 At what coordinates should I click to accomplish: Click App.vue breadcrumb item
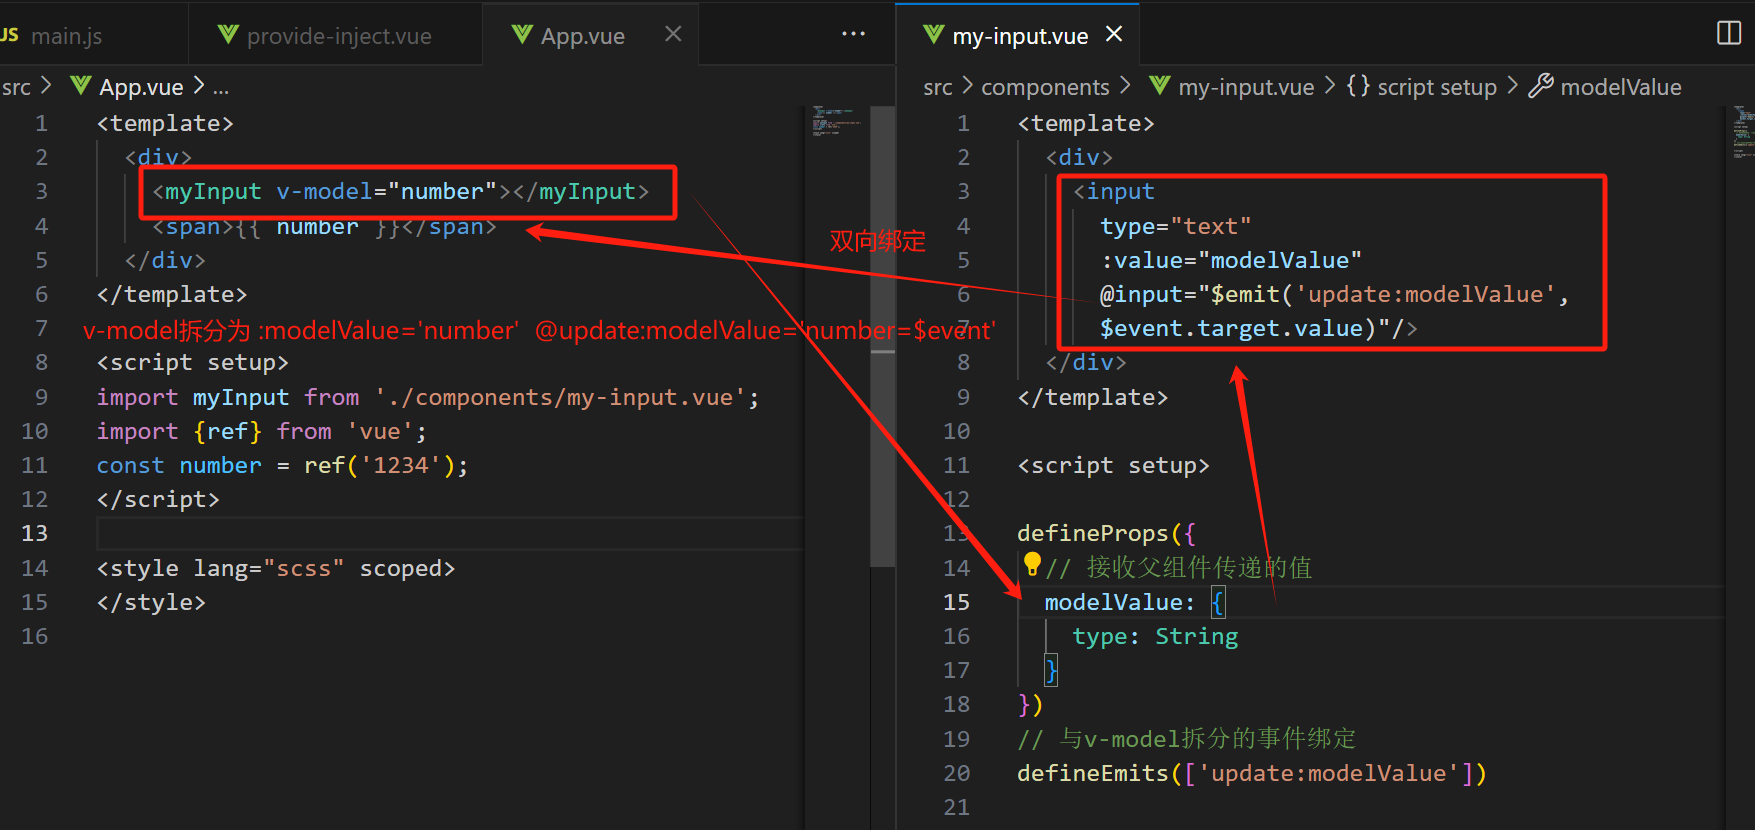pos(141,87)
